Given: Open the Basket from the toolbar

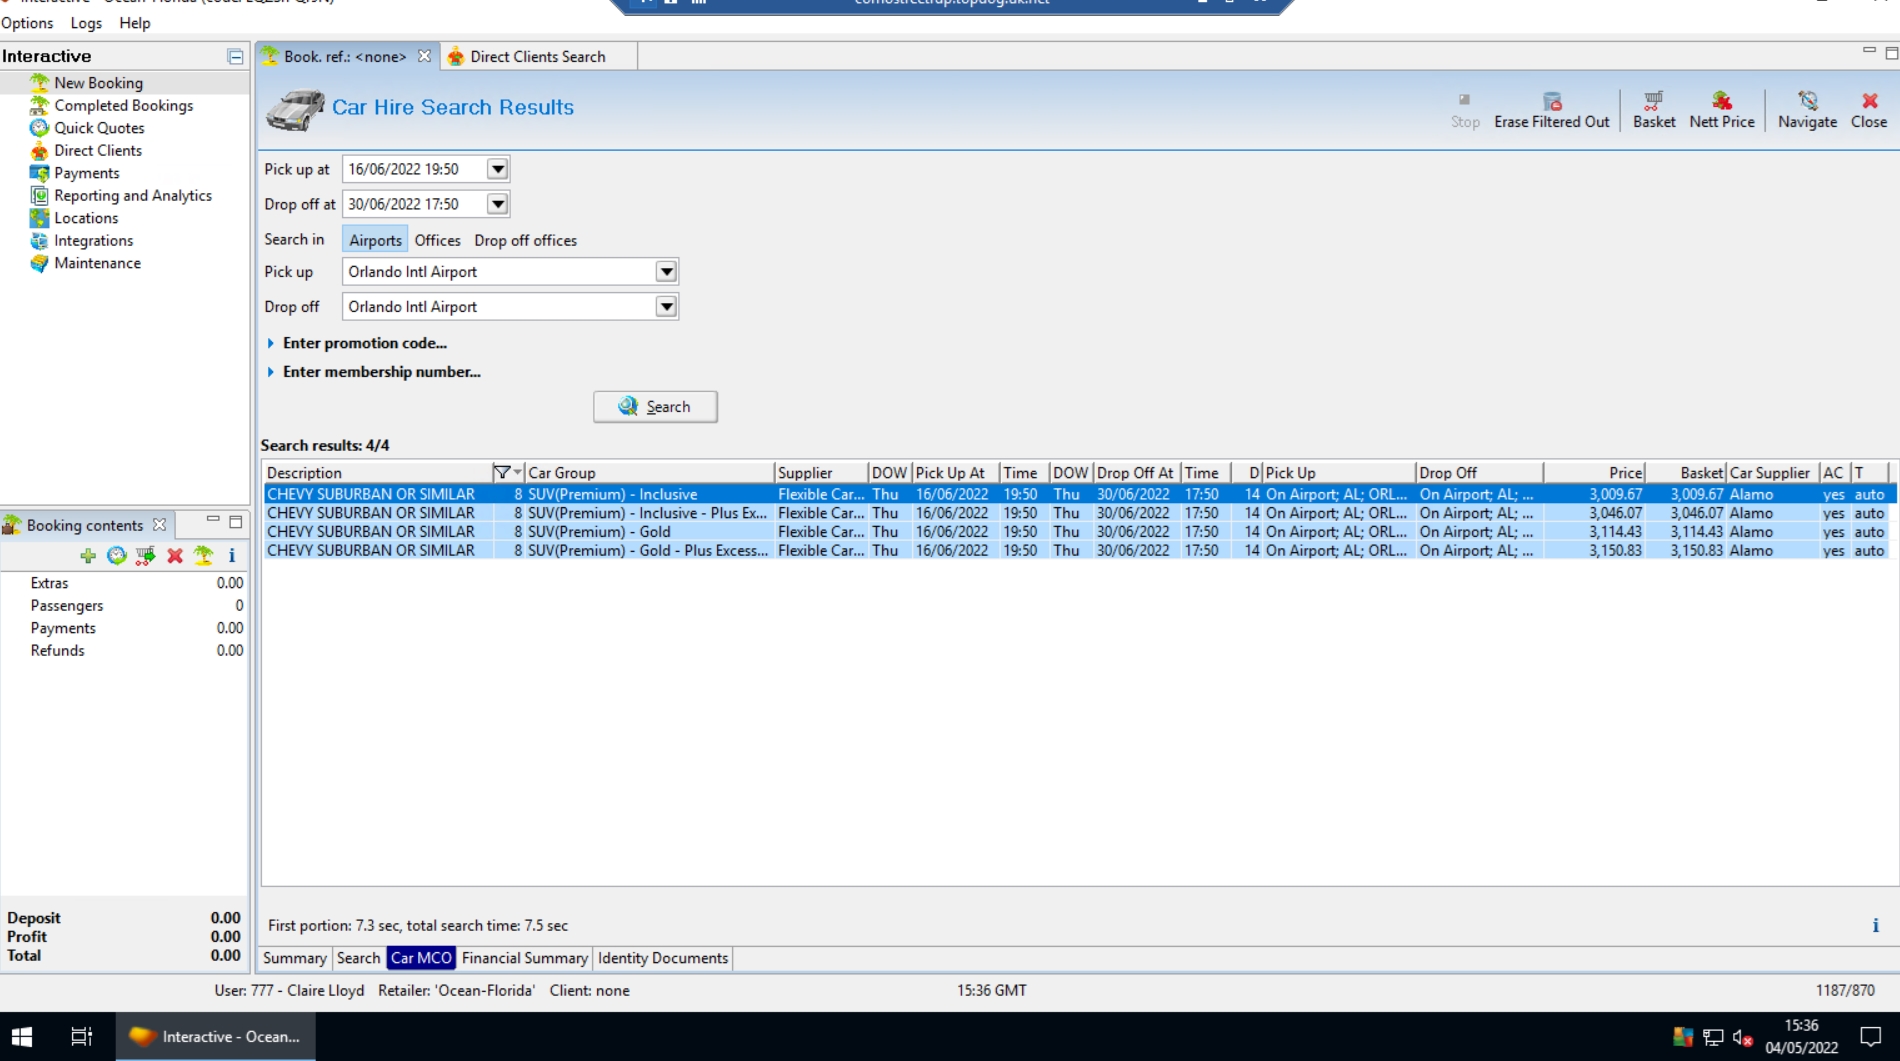Looking at the screenshot, I should pyautogui.click(x=1653, y=110).
